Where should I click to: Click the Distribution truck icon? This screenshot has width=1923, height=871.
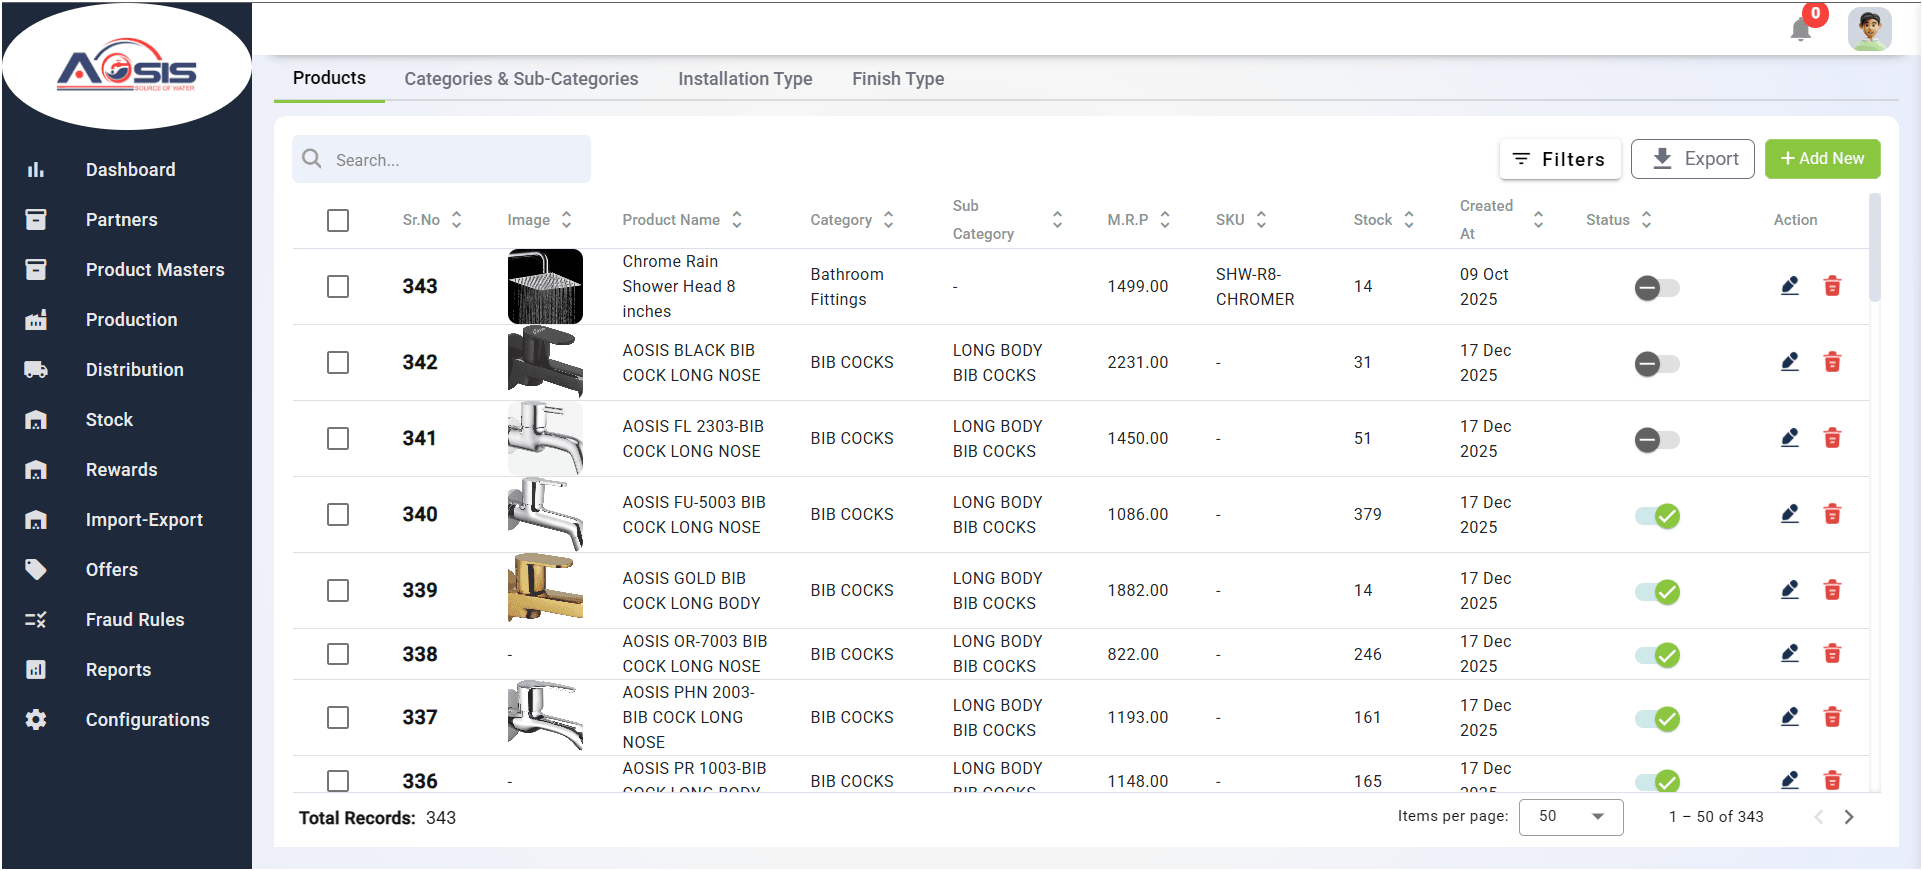[x=36, y=370]
